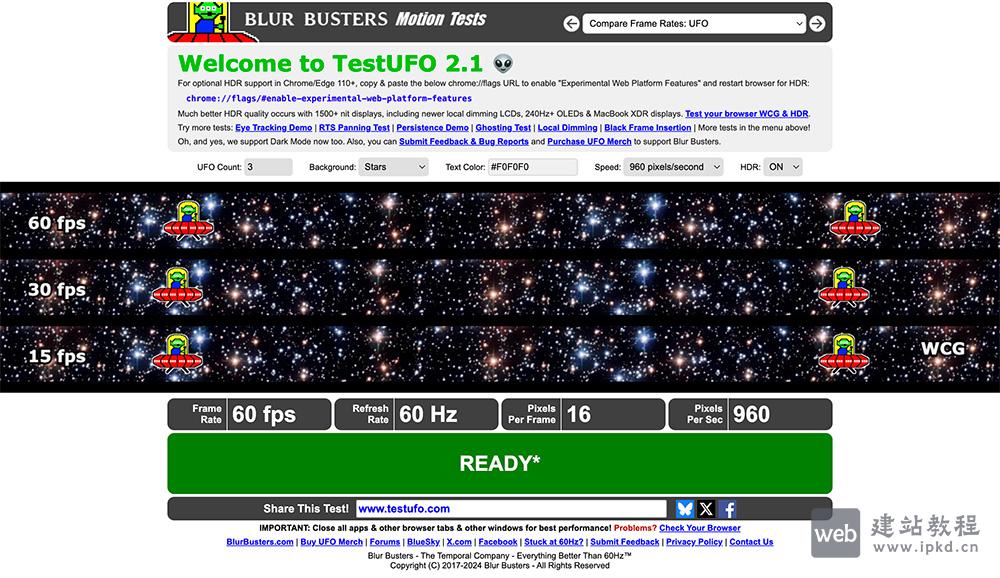This screenshot has height=578, width=1000.
Task: Share test via X icon
Action: pyautogui.click(x=706, y=508)
